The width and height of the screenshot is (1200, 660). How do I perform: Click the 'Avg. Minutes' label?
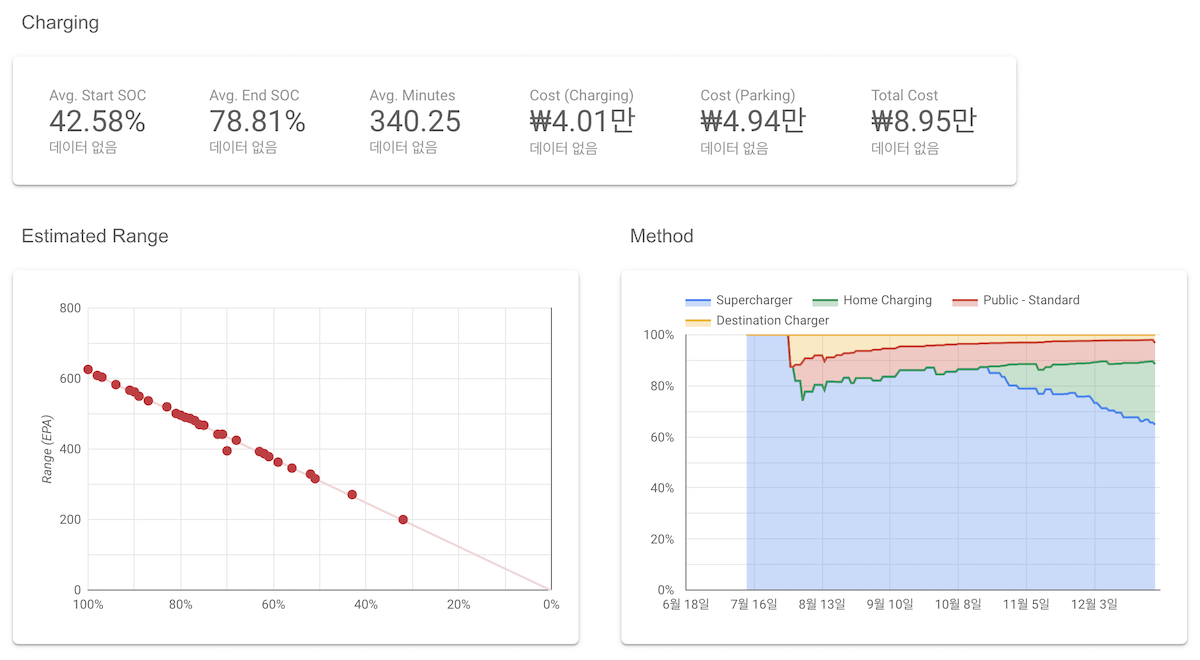pyautogui.click(x=412, y=96)
